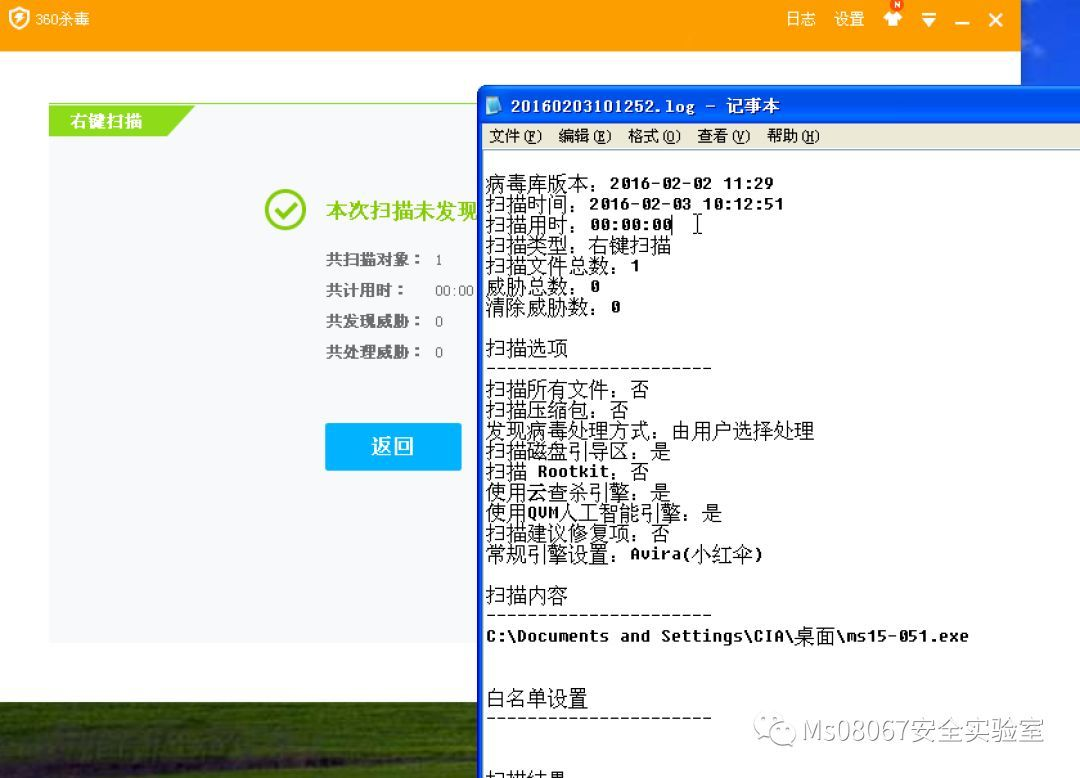
Task: Click the heading 白名单设置 in Notepad
Action: pos(537,698)
